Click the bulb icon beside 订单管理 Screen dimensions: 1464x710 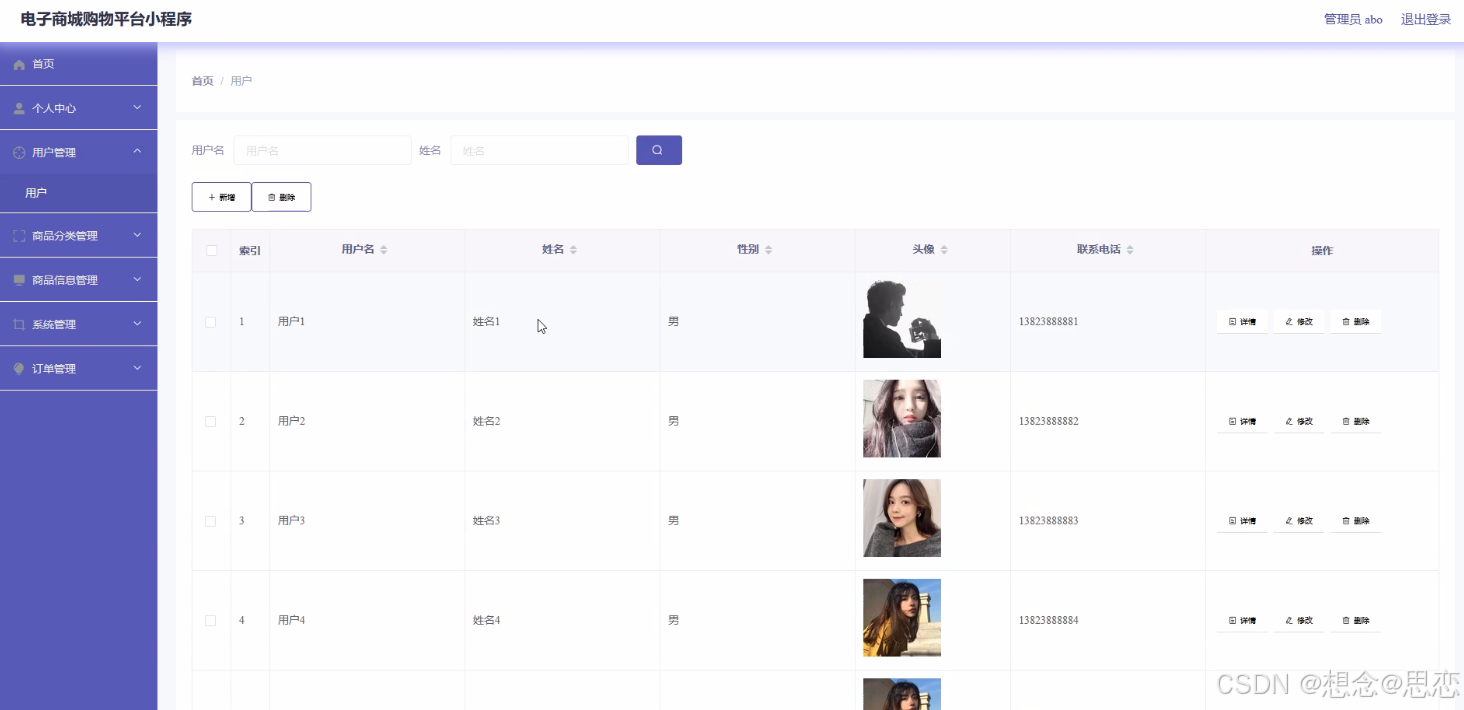19,369
